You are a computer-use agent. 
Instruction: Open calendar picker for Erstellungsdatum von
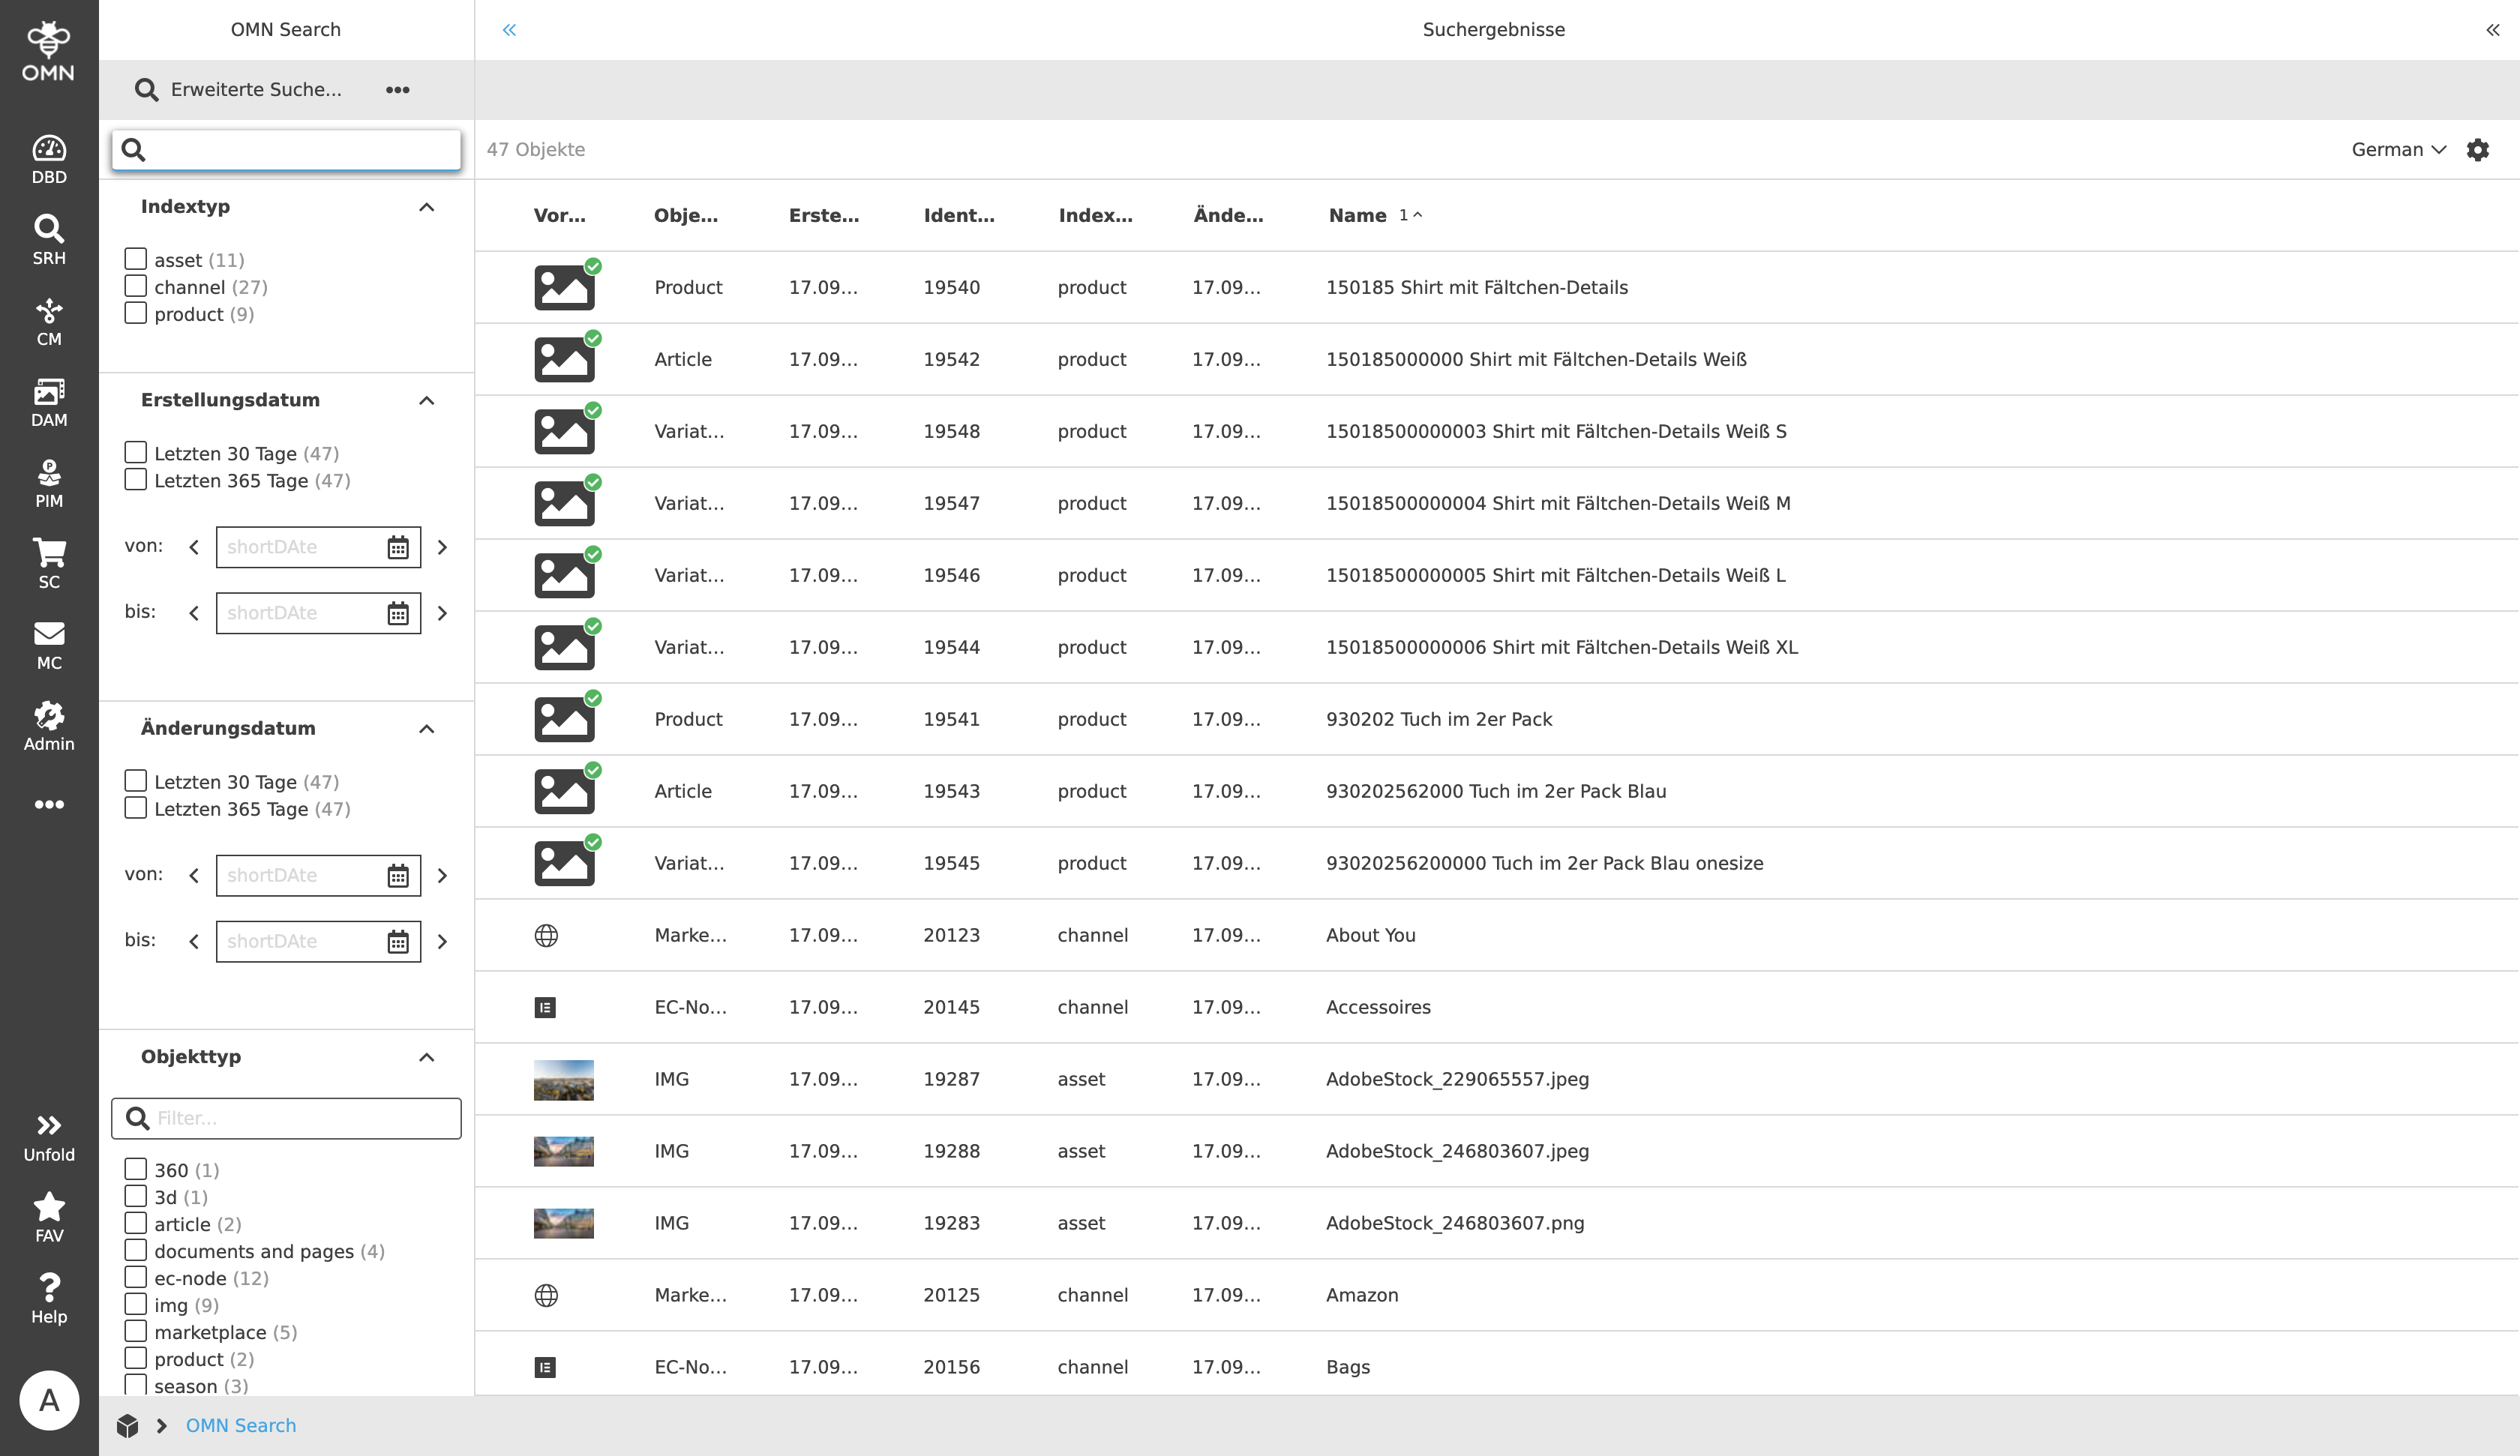click(398, 547)
